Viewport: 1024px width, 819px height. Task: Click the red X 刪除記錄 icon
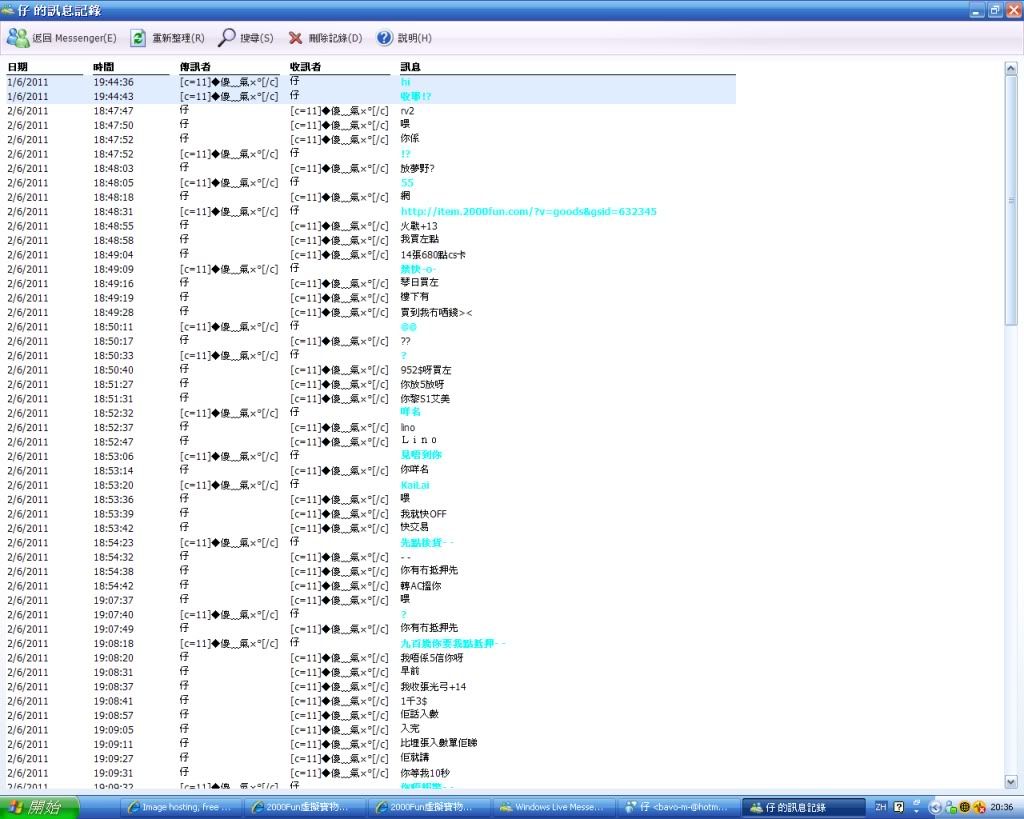[295, 38]
